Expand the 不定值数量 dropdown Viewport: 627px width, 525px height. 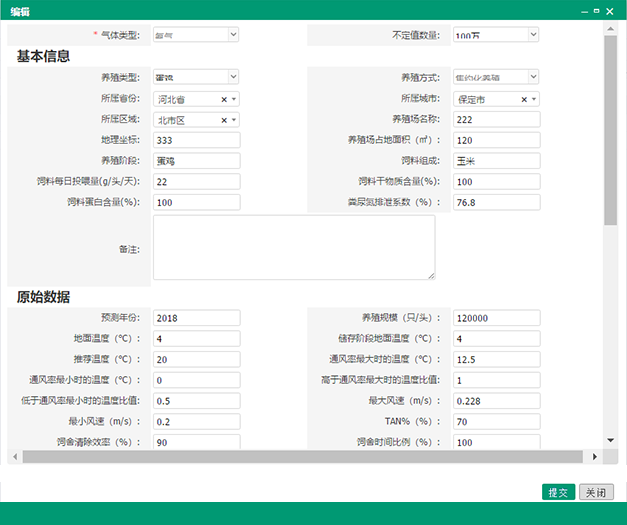click(496, 34)
